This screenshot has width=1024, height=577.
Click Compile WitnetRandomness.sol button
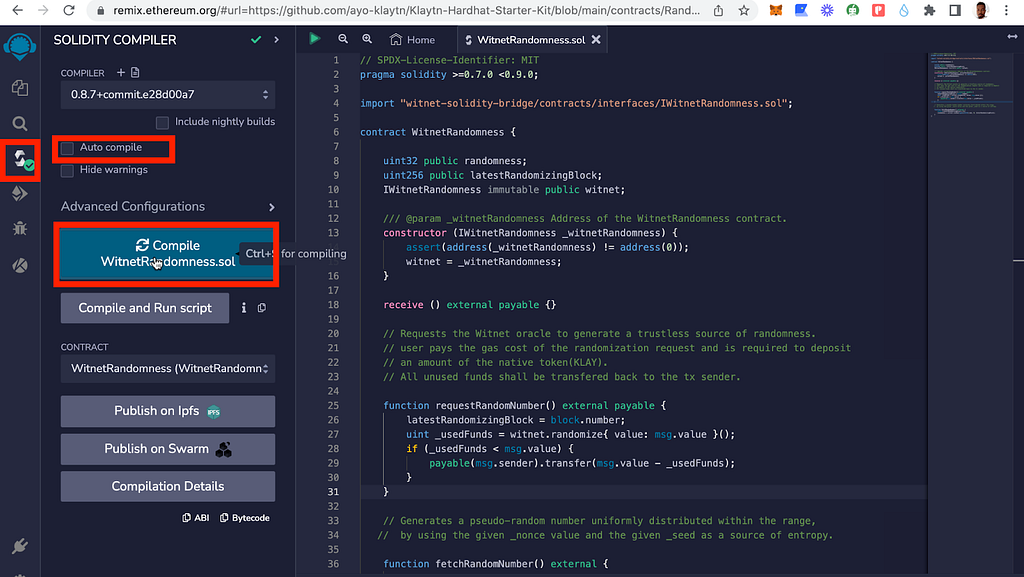click(167, 254)
